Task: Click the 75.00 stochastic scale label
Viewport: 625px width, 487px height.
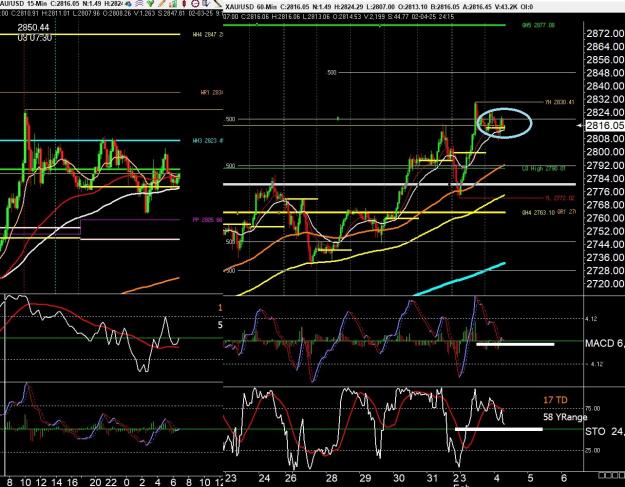Action: (x=593, y=408)
